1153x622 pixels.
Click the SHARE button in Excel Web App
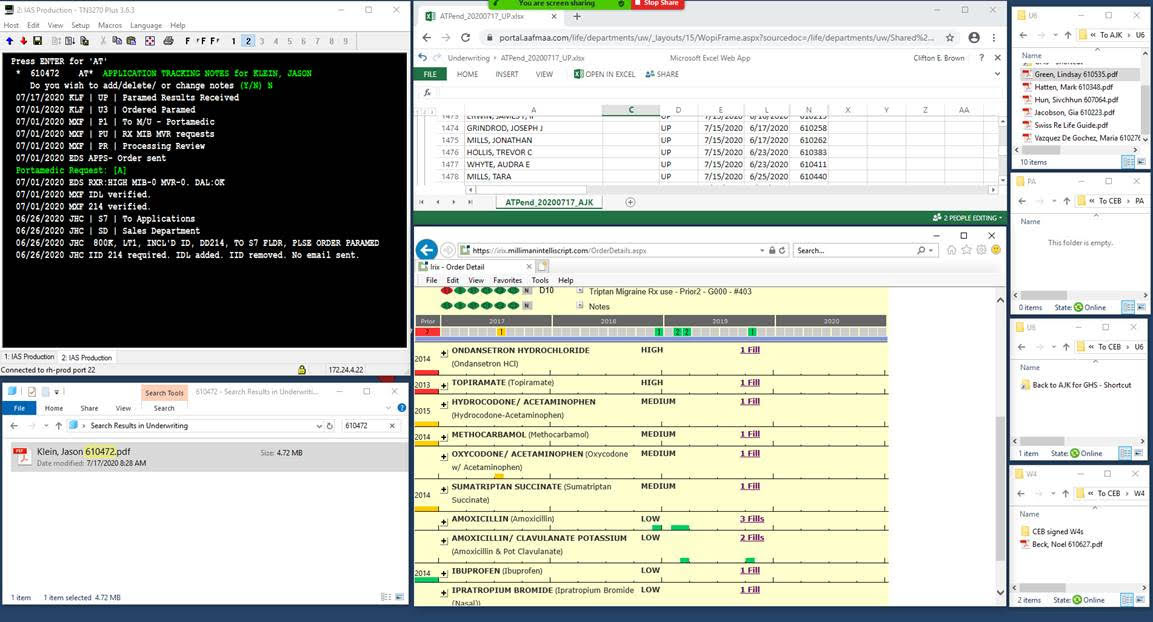(662, 74)
